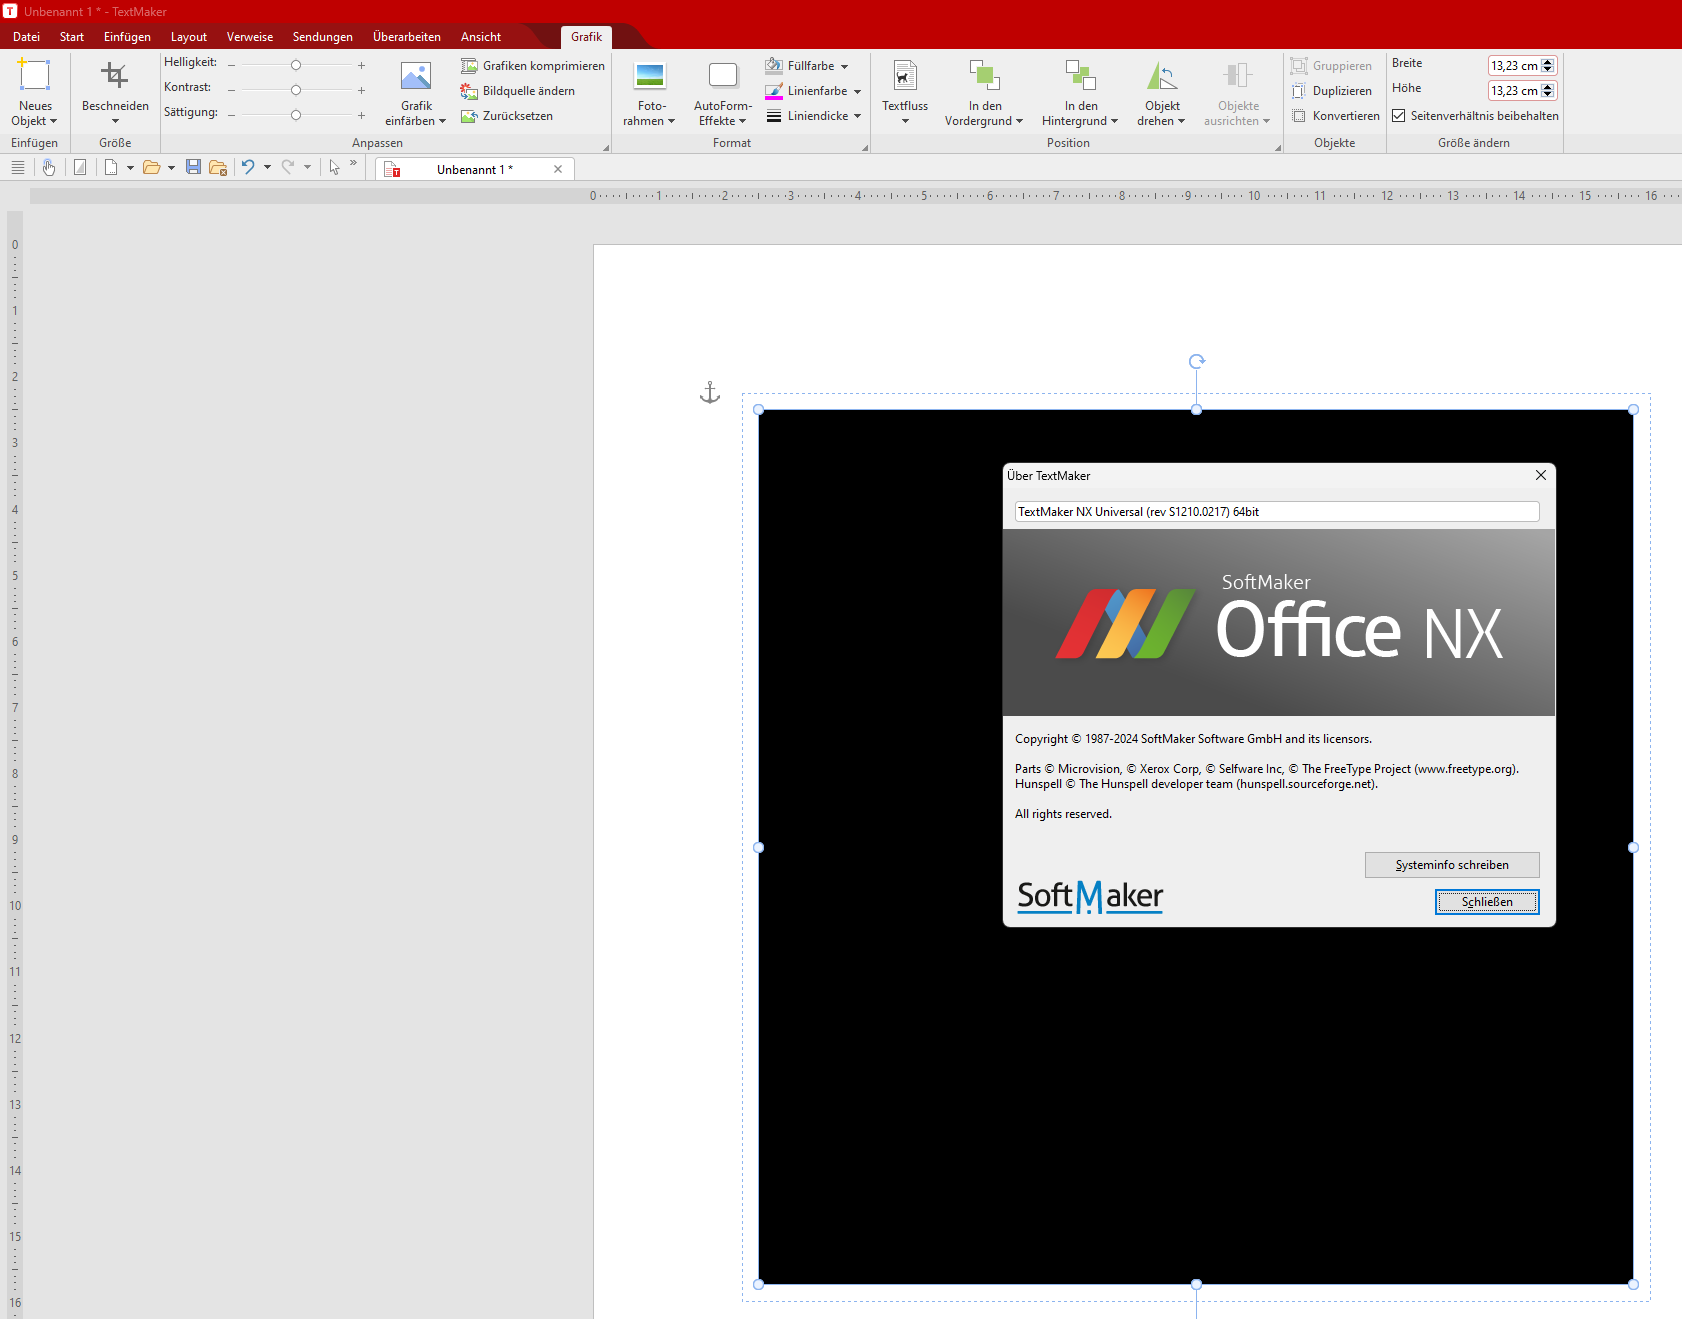This screenshot has width=1682, height=1319.
Task: Click Konvertieren in Objekte group
Action: pyautogui.click(x=1335, y=116)
